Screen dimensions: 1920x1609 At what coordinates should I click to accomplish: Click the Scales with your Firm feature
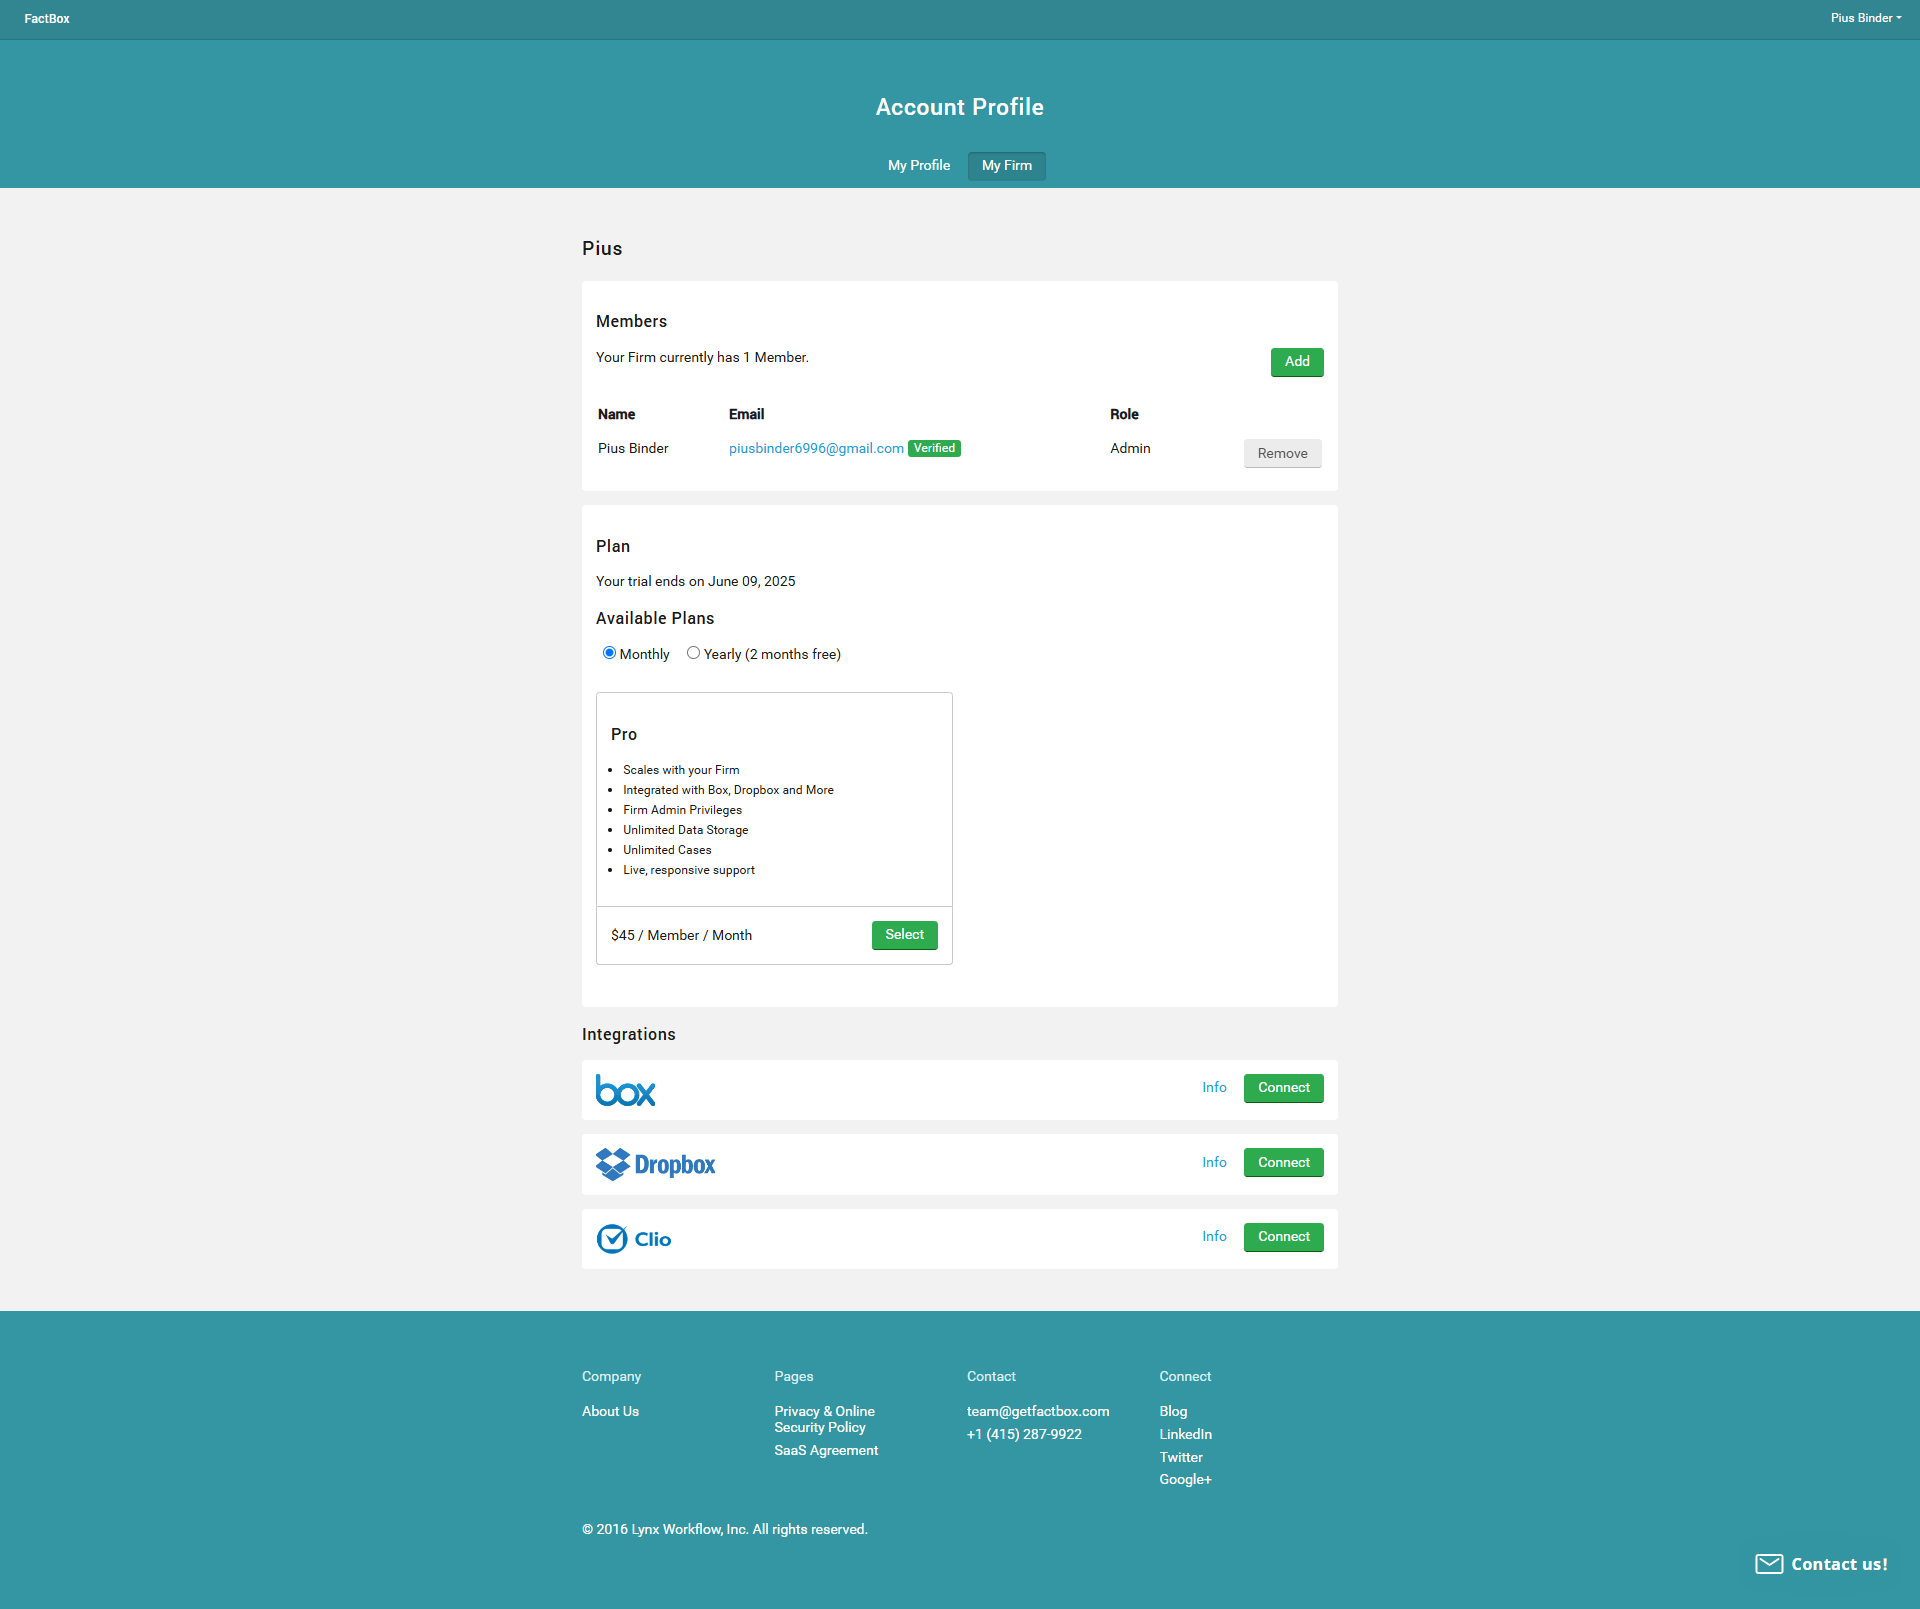(681, 770)
